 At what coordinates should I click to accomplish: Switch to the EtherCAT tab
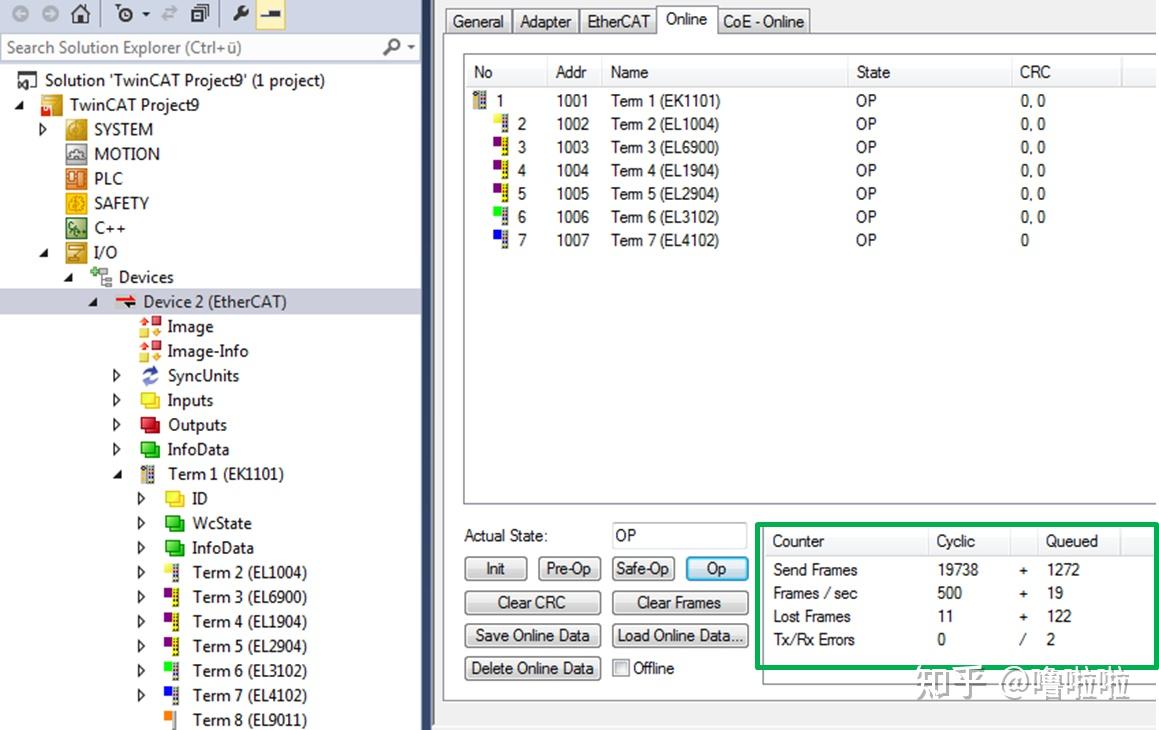pyautogui.click(x=618, y=21)
